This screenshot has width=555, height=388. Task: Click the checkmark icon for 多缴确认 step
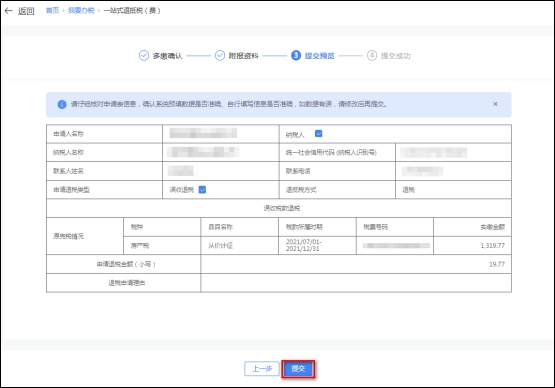pyautogui.click(x=144, y=56)
